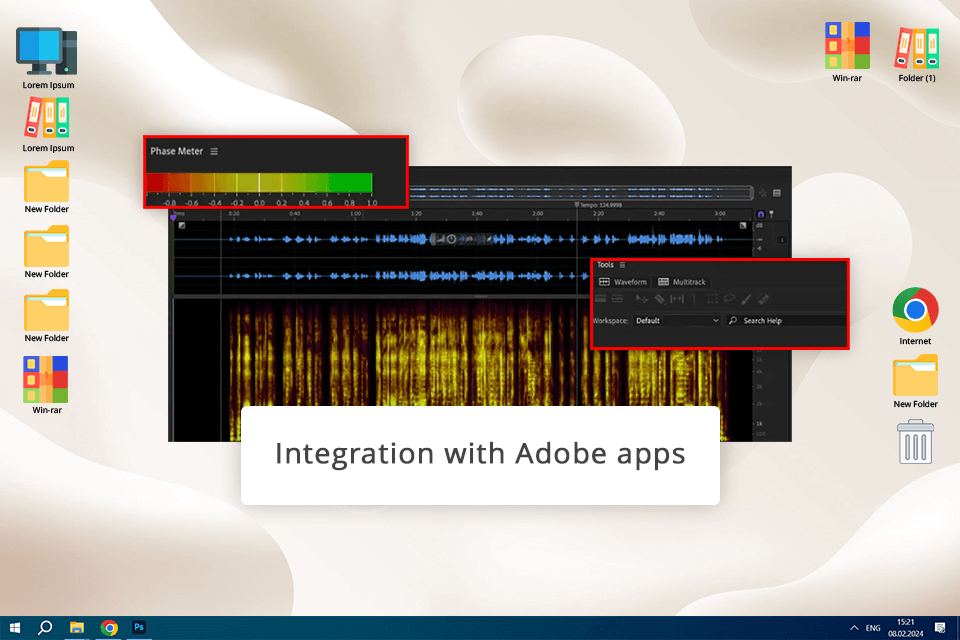Select the Move tool in Tools panel

(x=642, y=299)
